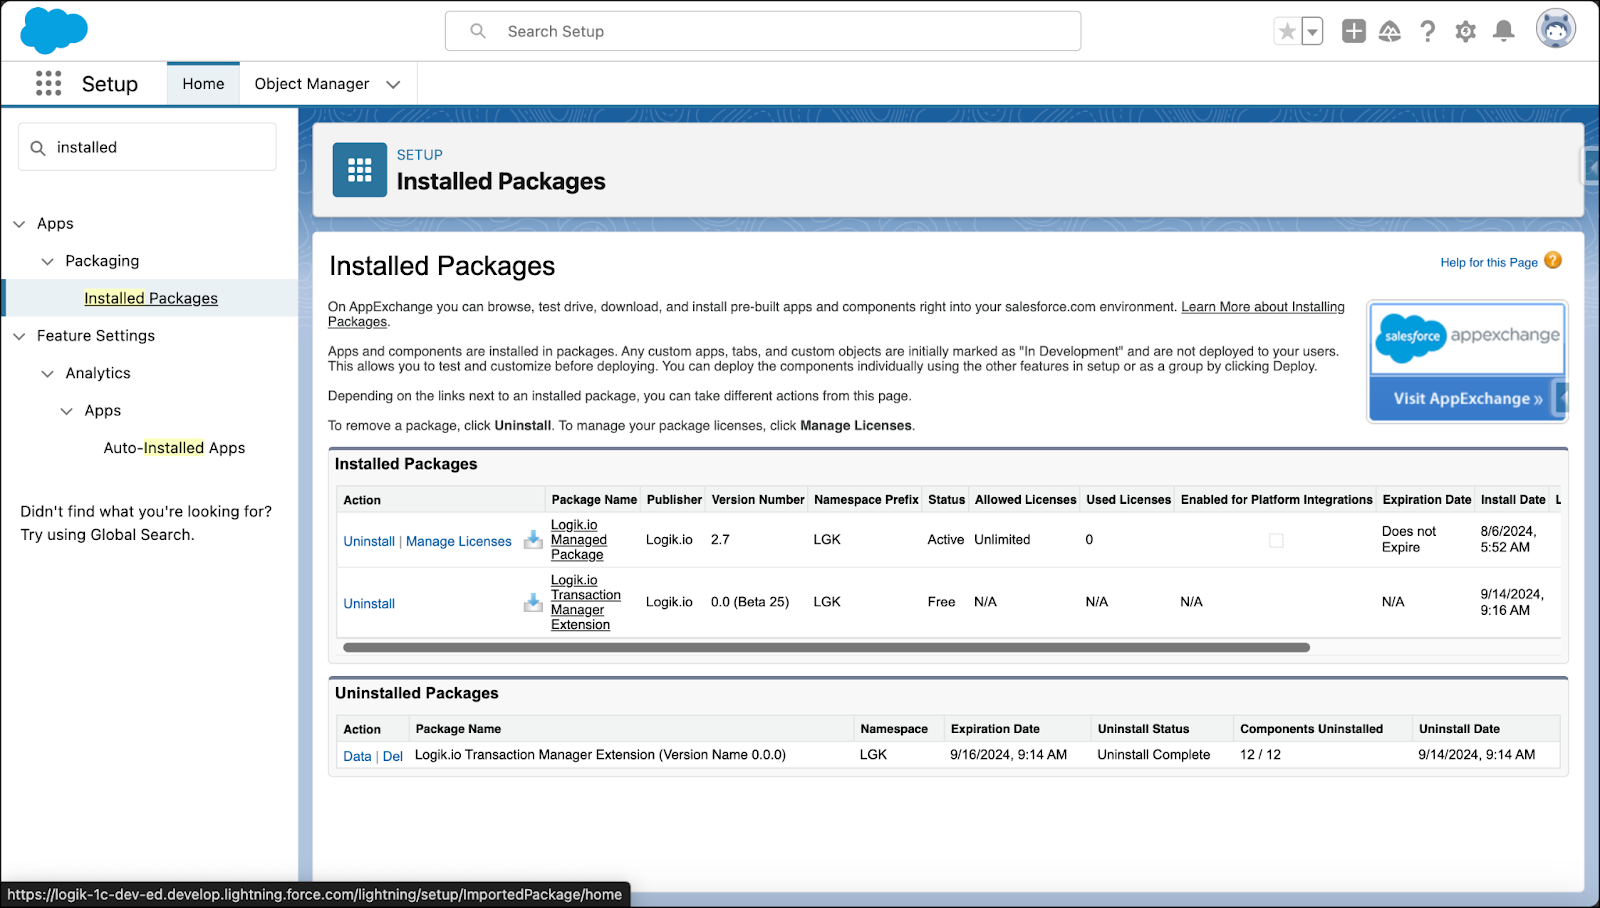Open the Logik.io Managed Package link

579,540
